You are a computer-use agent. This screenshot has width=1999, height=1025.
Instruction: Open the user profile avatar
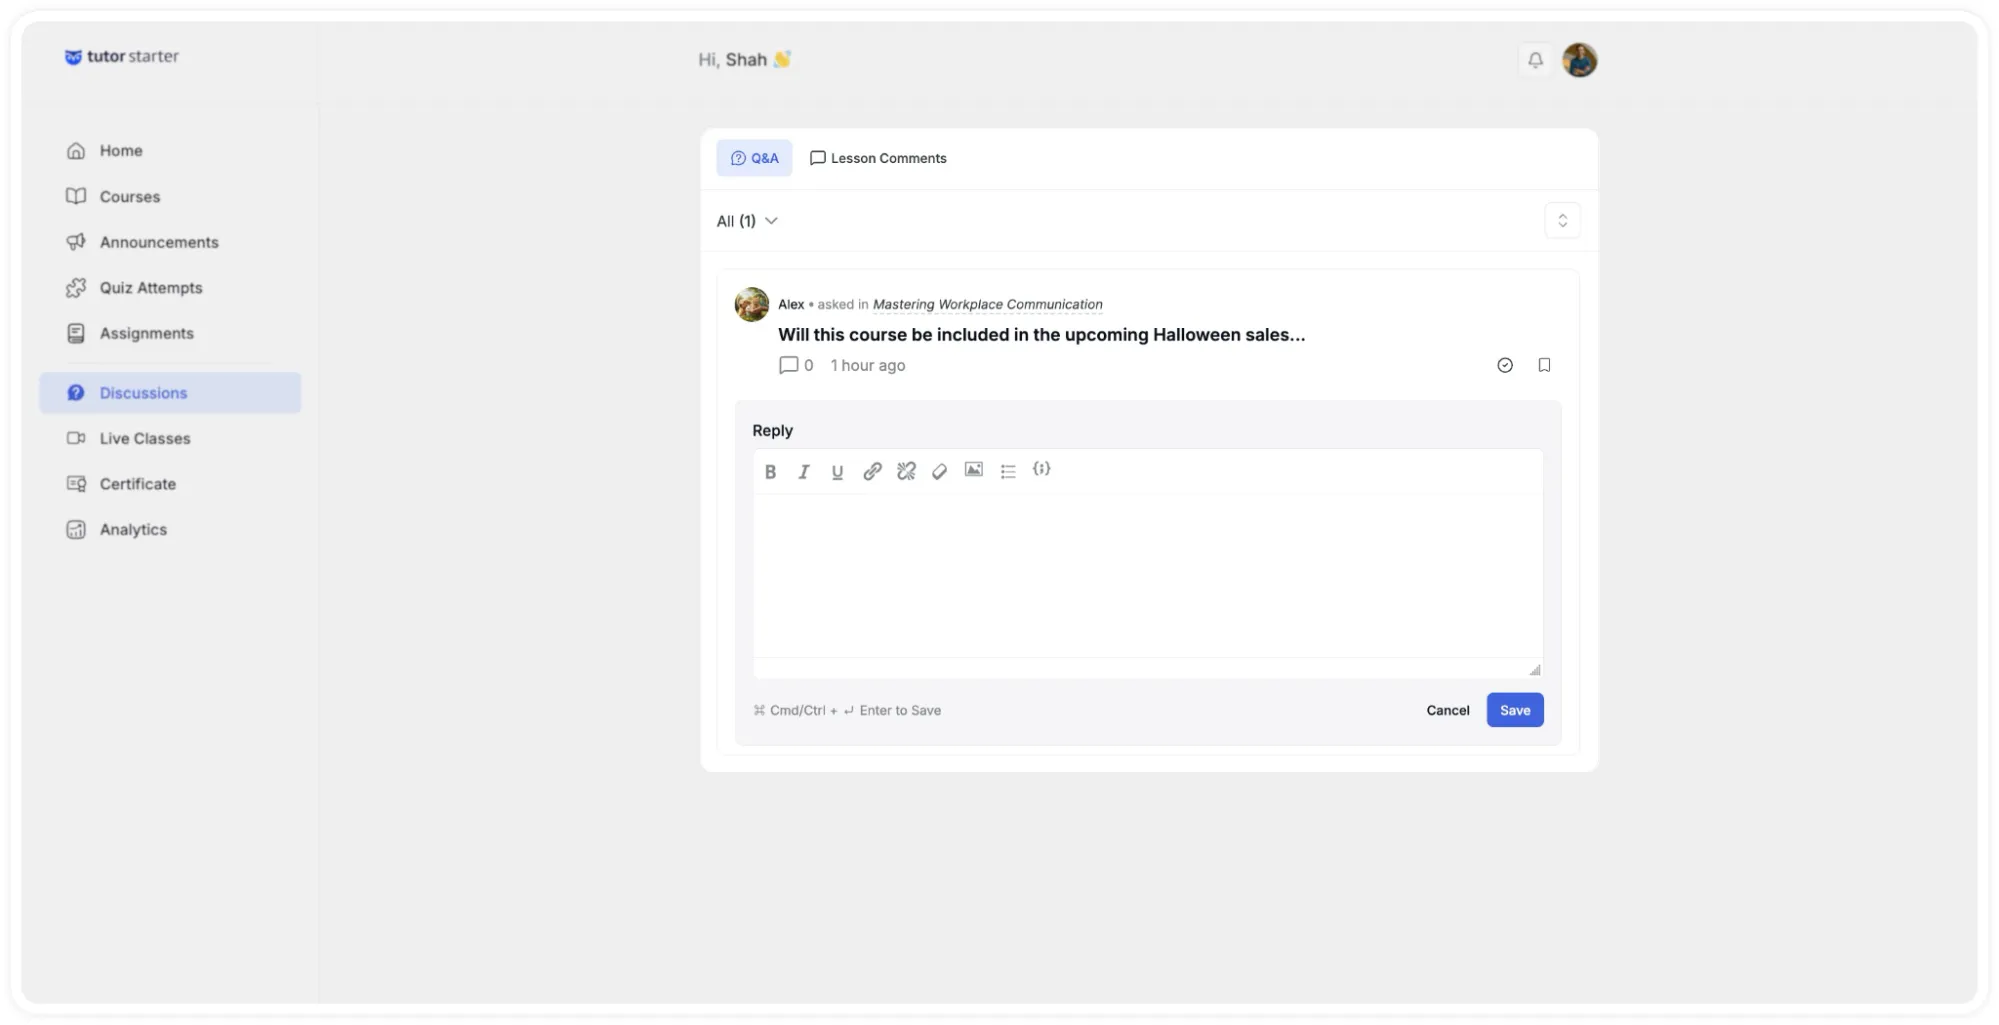point(1579,60)
